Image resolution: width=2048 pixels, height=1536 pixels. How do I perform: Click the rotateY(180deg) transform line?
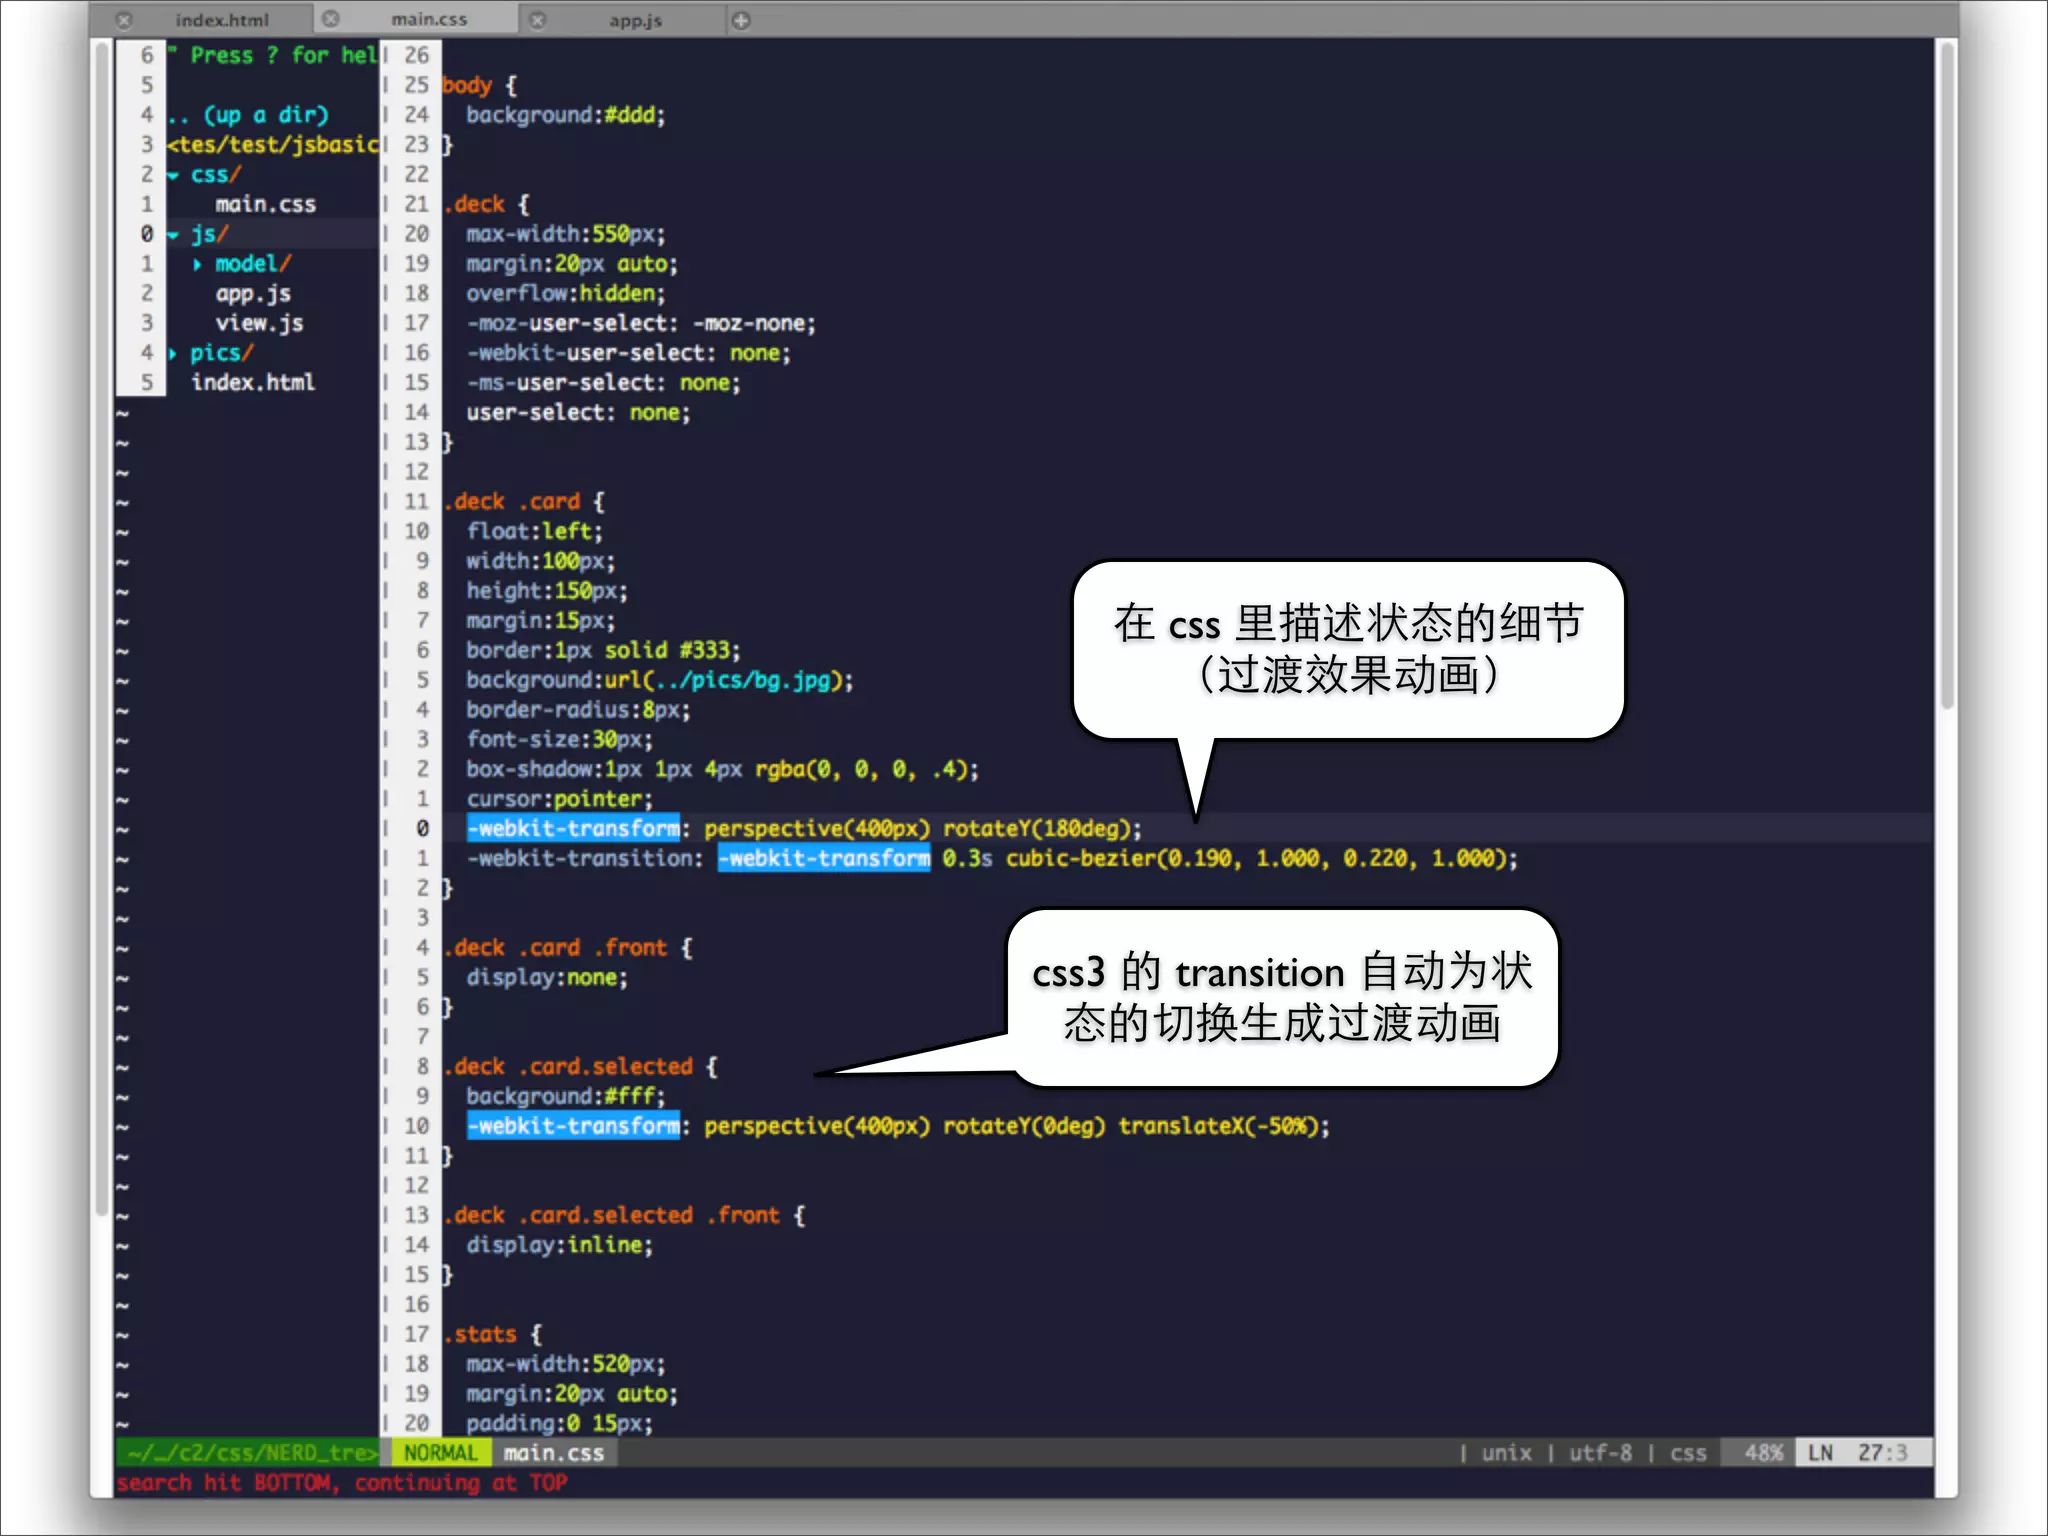pos(804,828)
